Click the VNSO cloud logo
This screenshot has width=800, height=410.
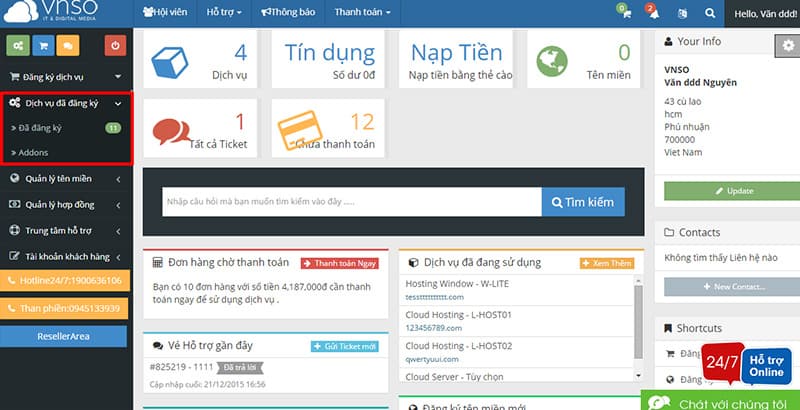pos(49,12)
